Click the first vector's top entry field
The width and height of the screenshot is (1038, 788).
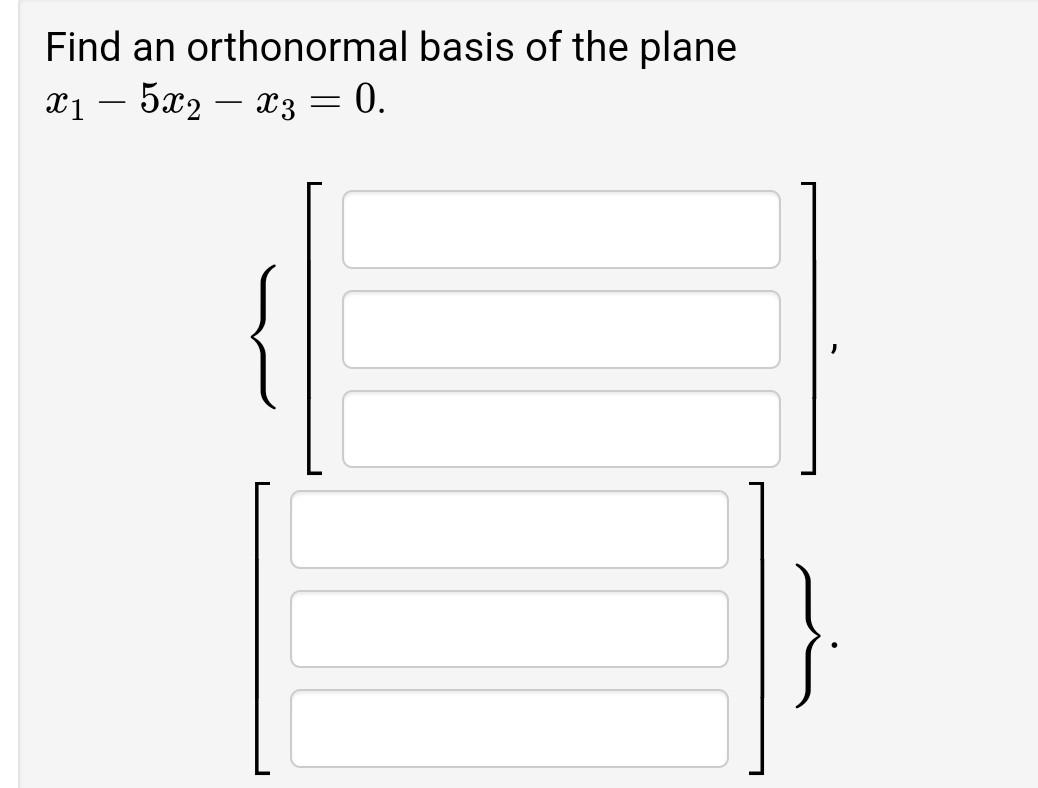[x=561, y=230]
